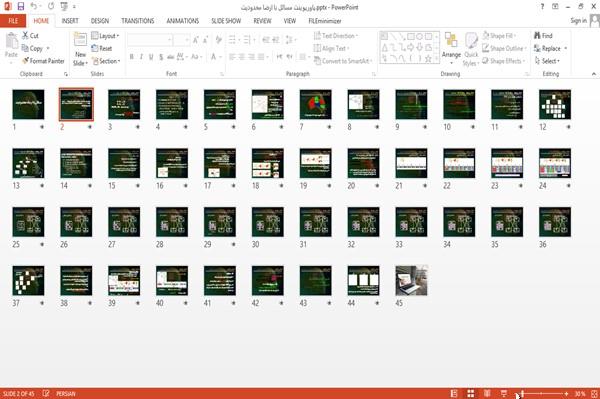Switch to Normal view in status bar
Image resolution: width=600 pixels, height=399 pixels.
454,393
